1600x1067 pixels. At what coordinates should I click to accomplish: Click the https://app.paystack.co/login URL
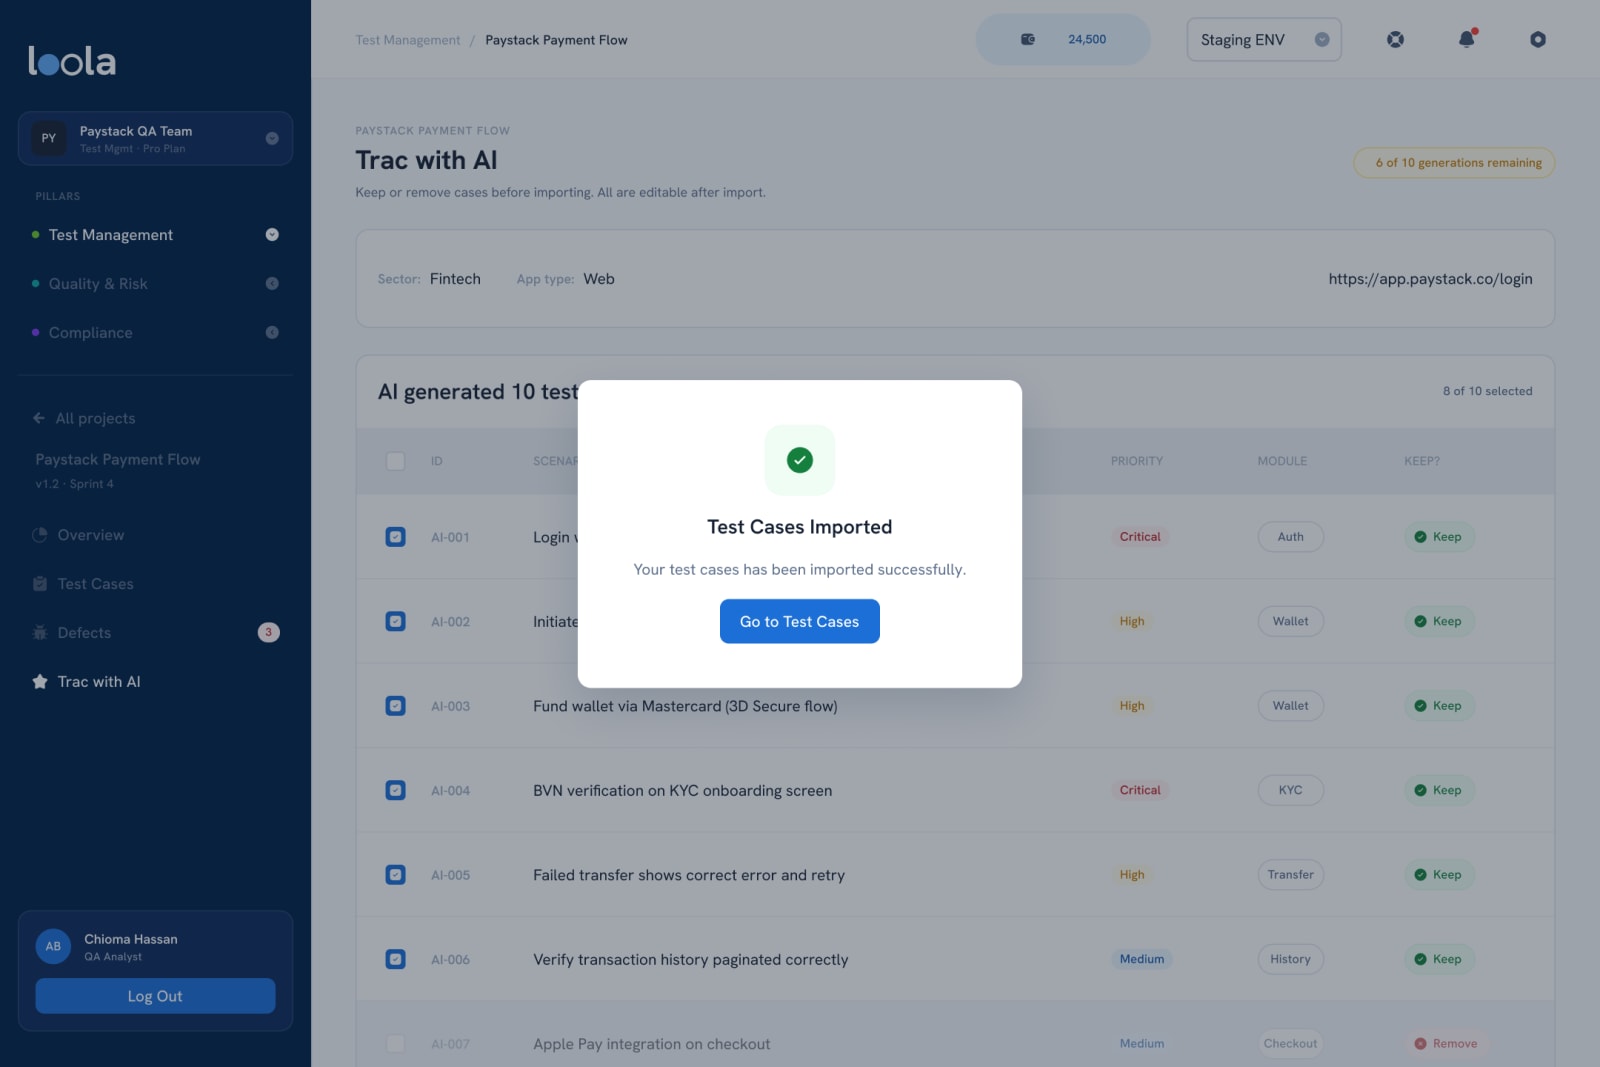(x=1430, y=279)
